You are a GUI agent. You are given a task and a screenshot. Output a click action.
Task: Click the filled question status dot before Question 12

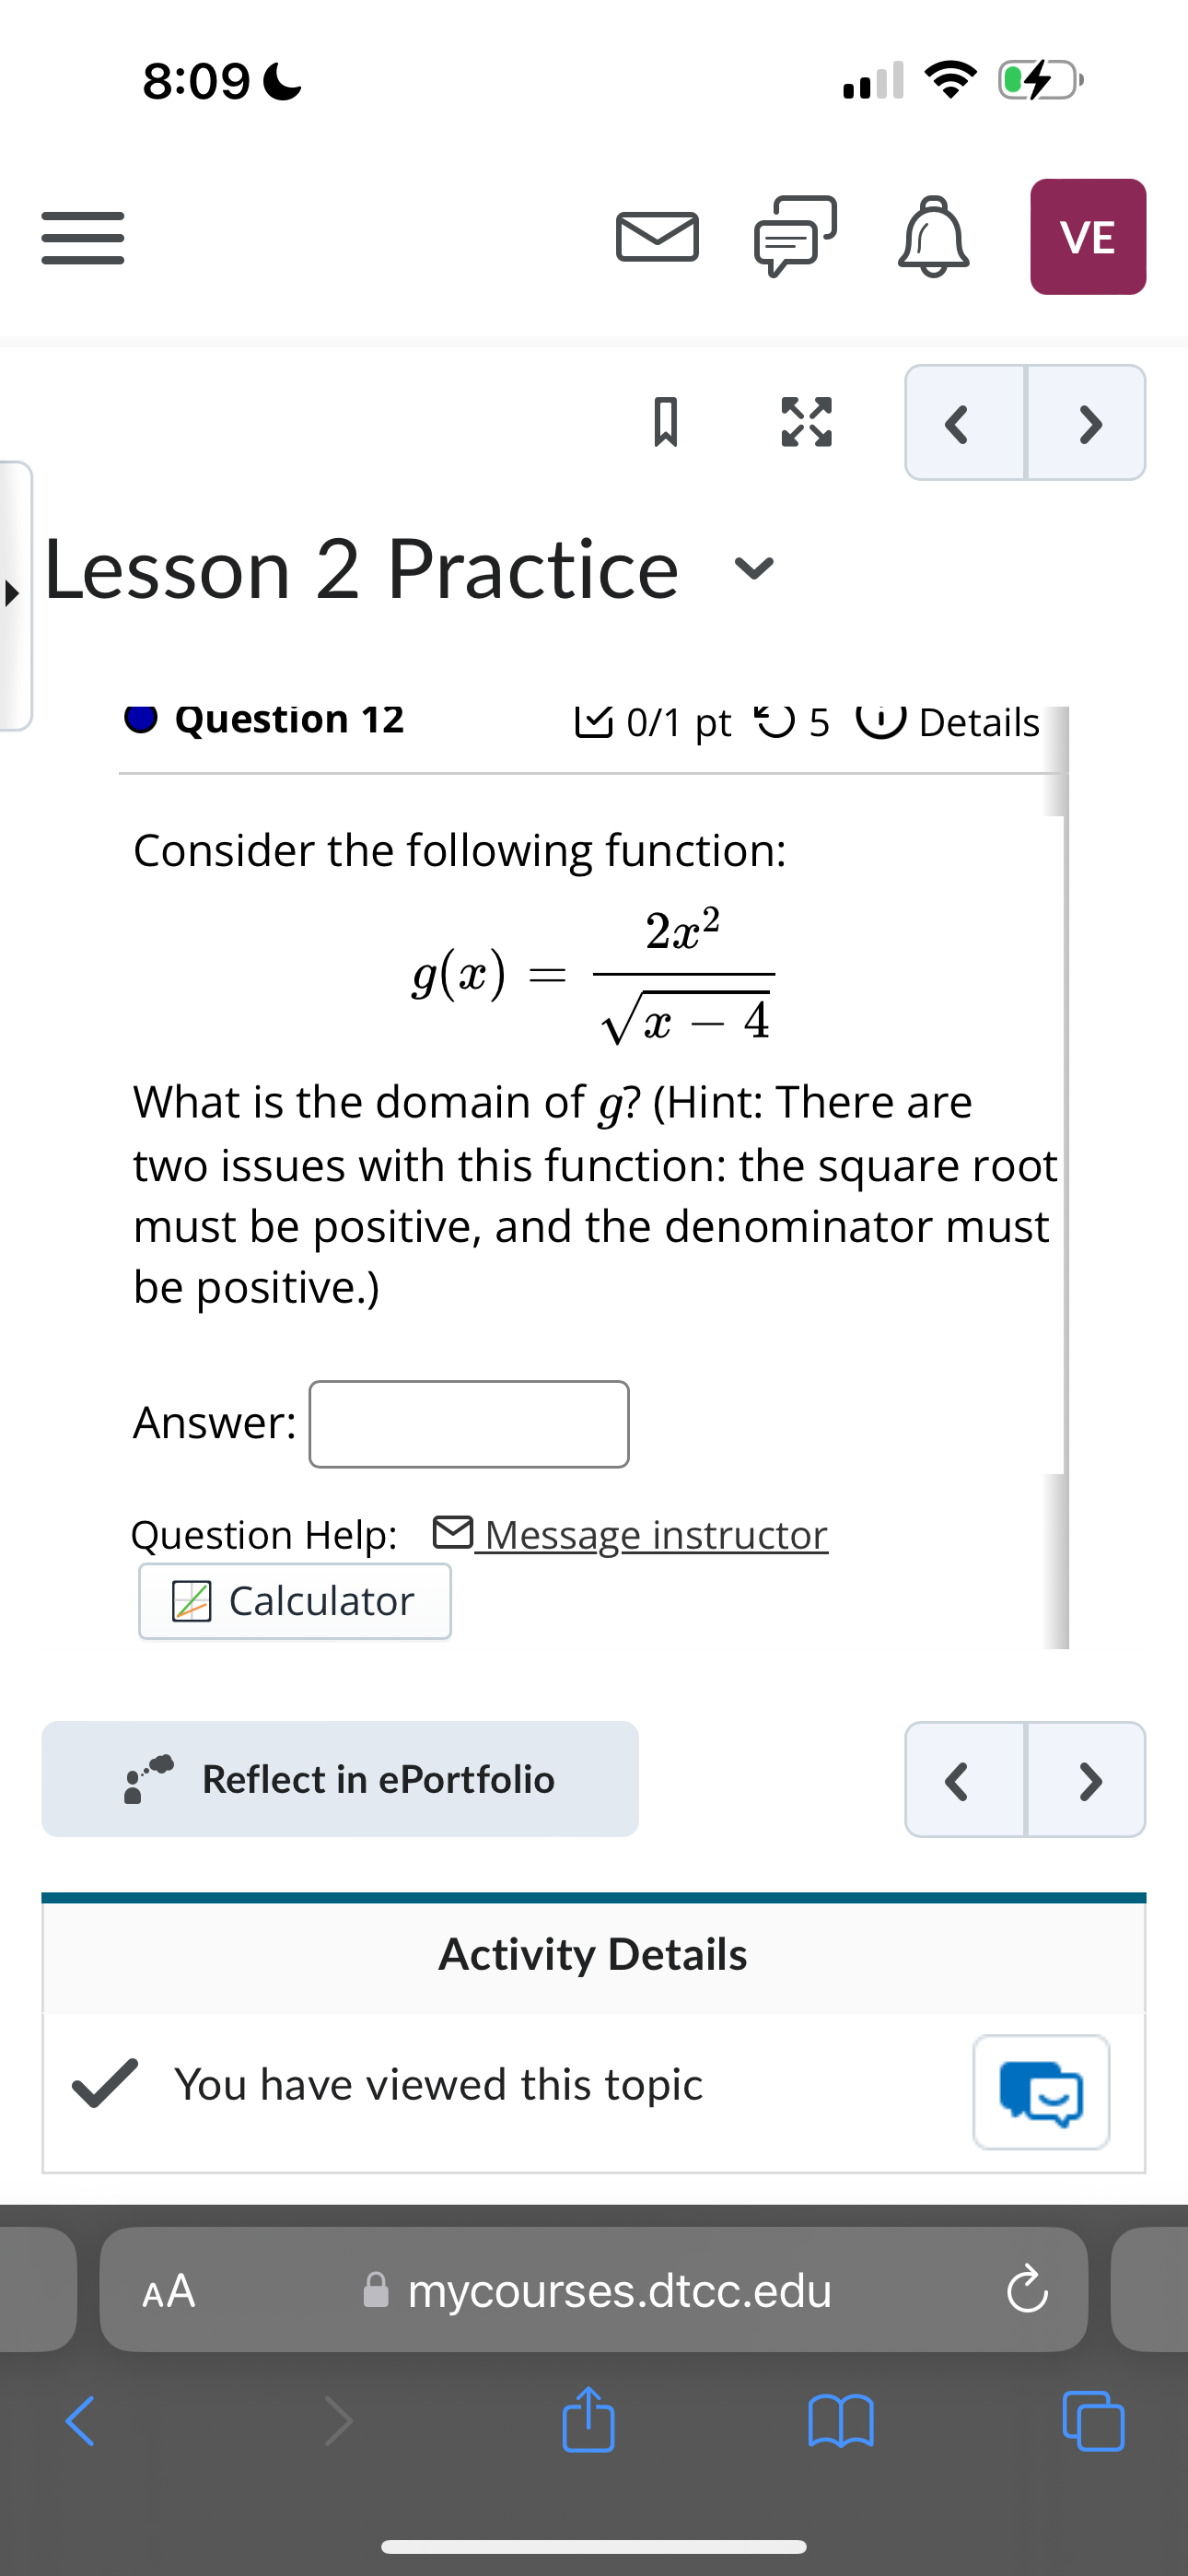coord(139,719)
